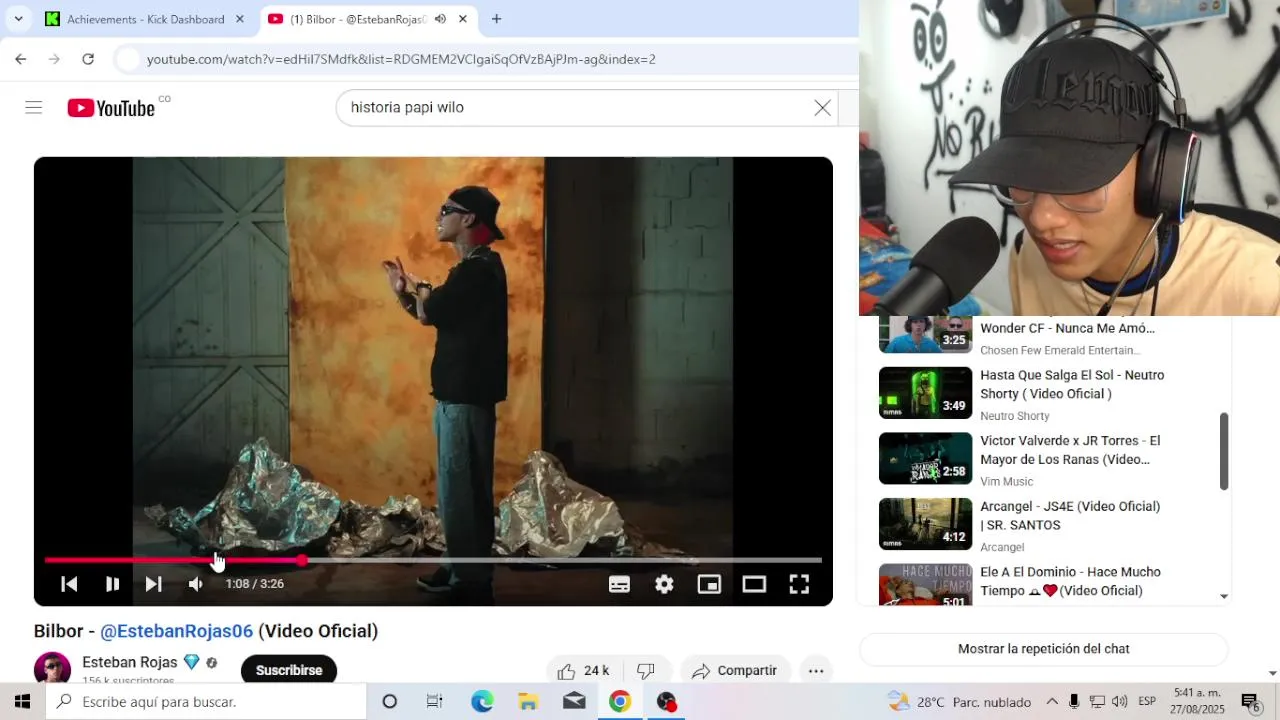Open Victor Valverde x JR Torres video title
1280x720 pixels.
[x=1070, y=450]
